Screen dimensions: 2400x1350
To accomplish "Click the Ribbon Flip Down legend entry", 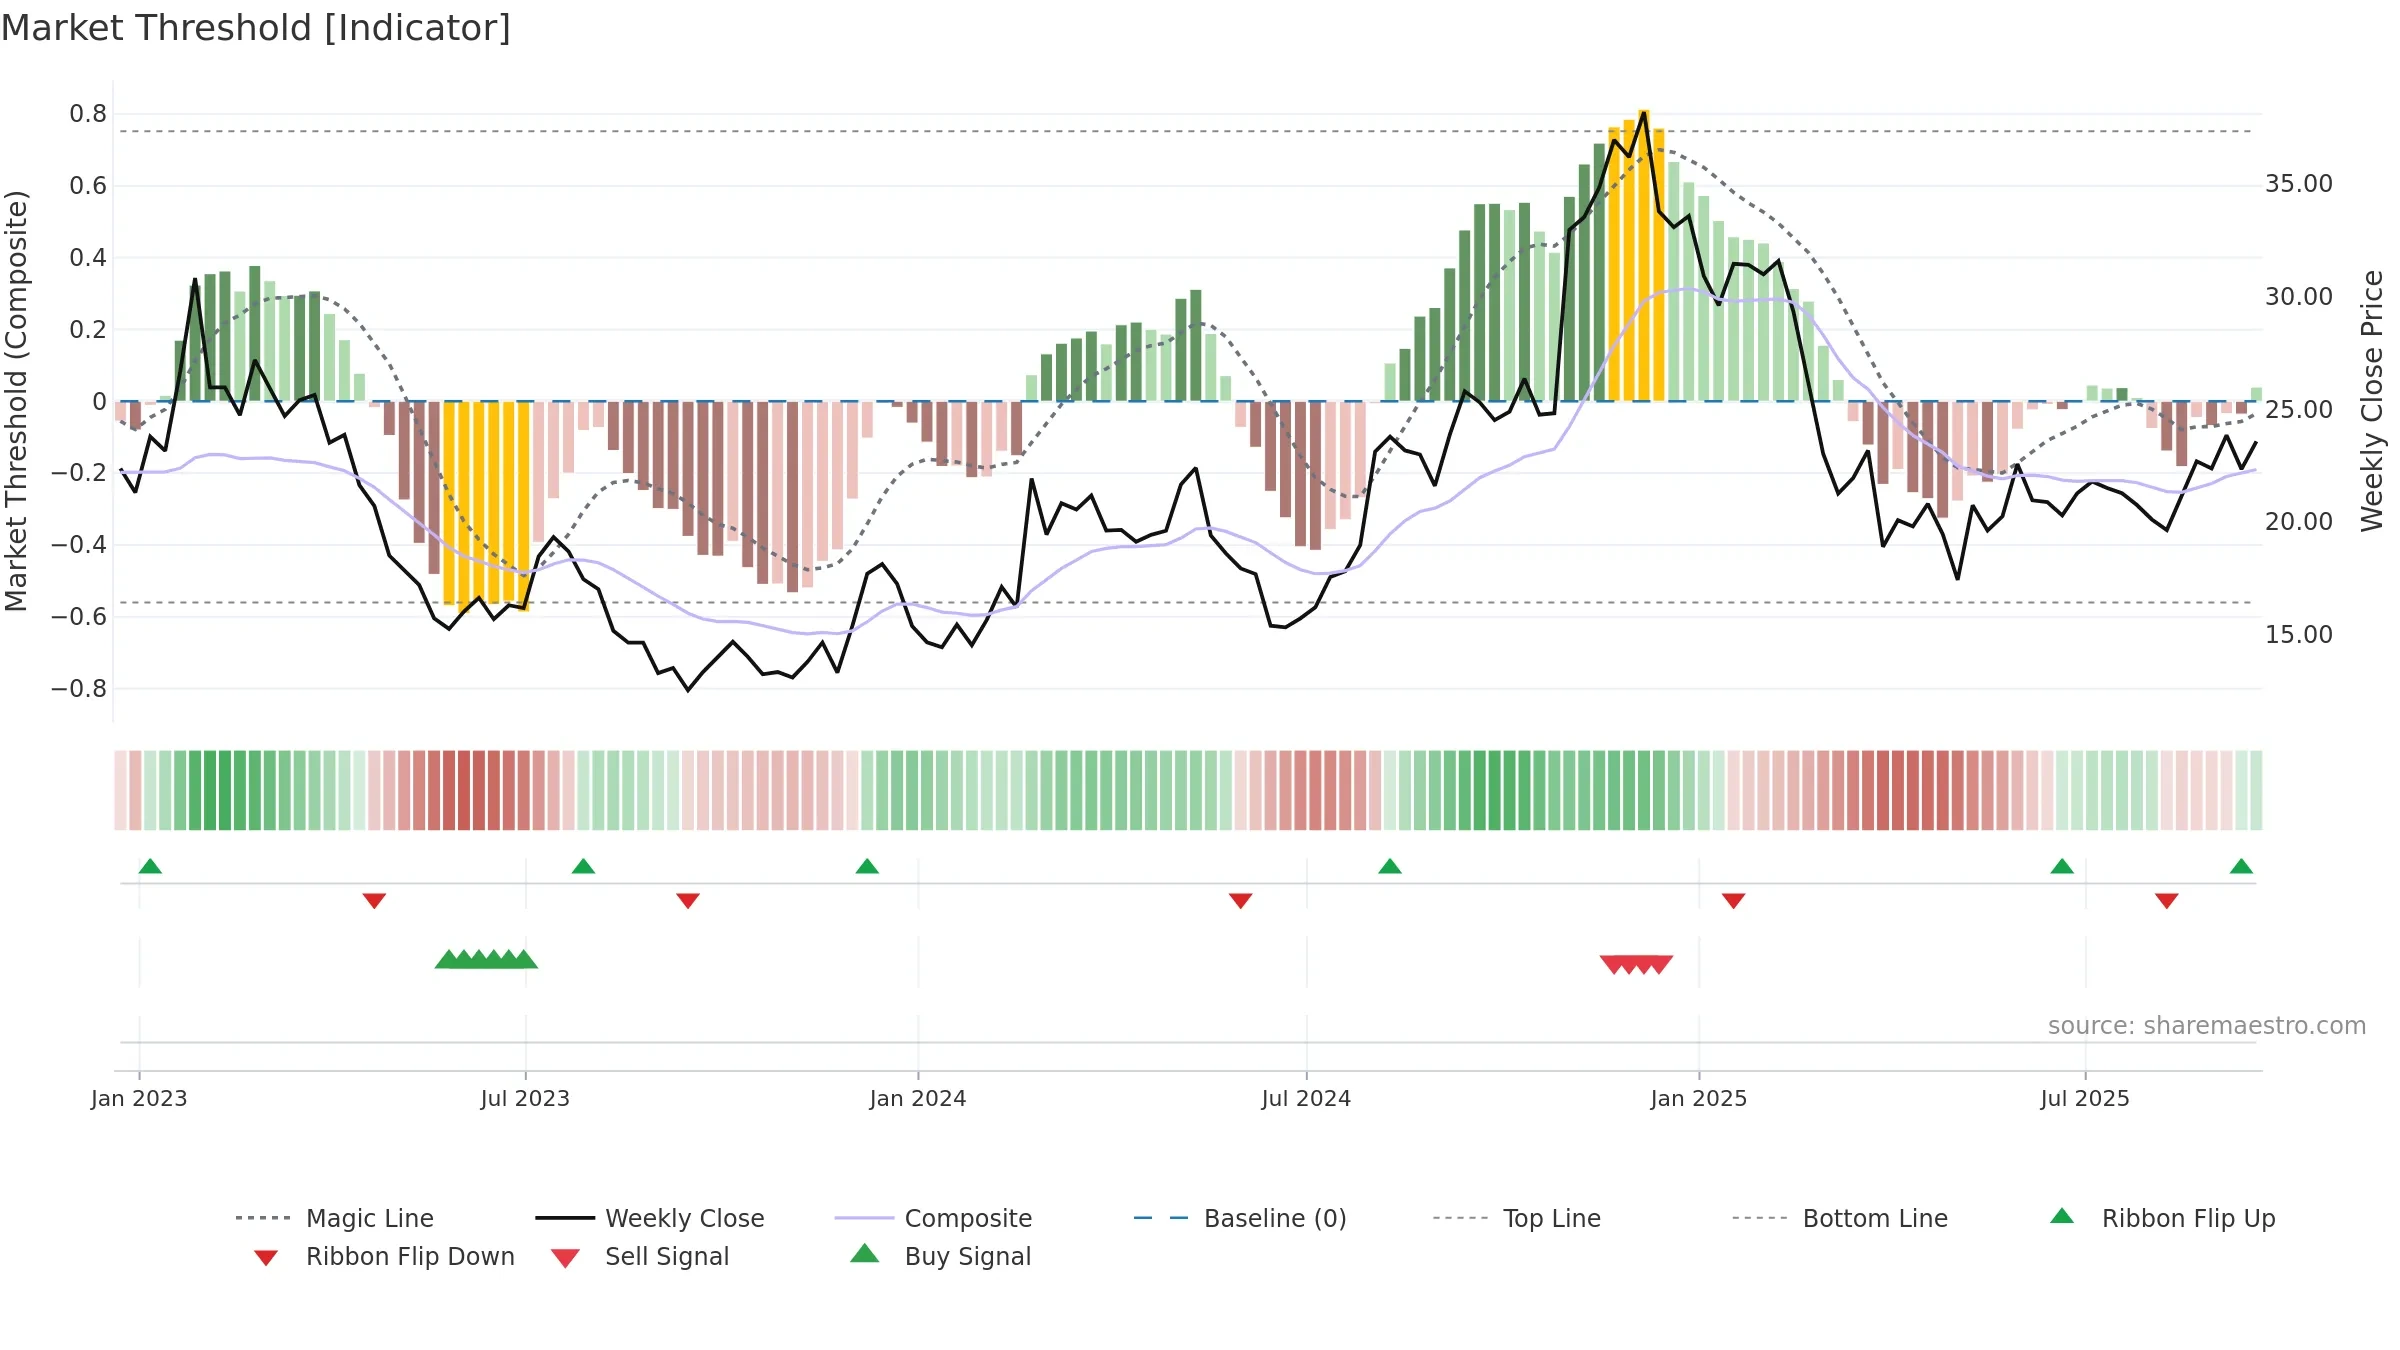I will tap(383, 1256).
